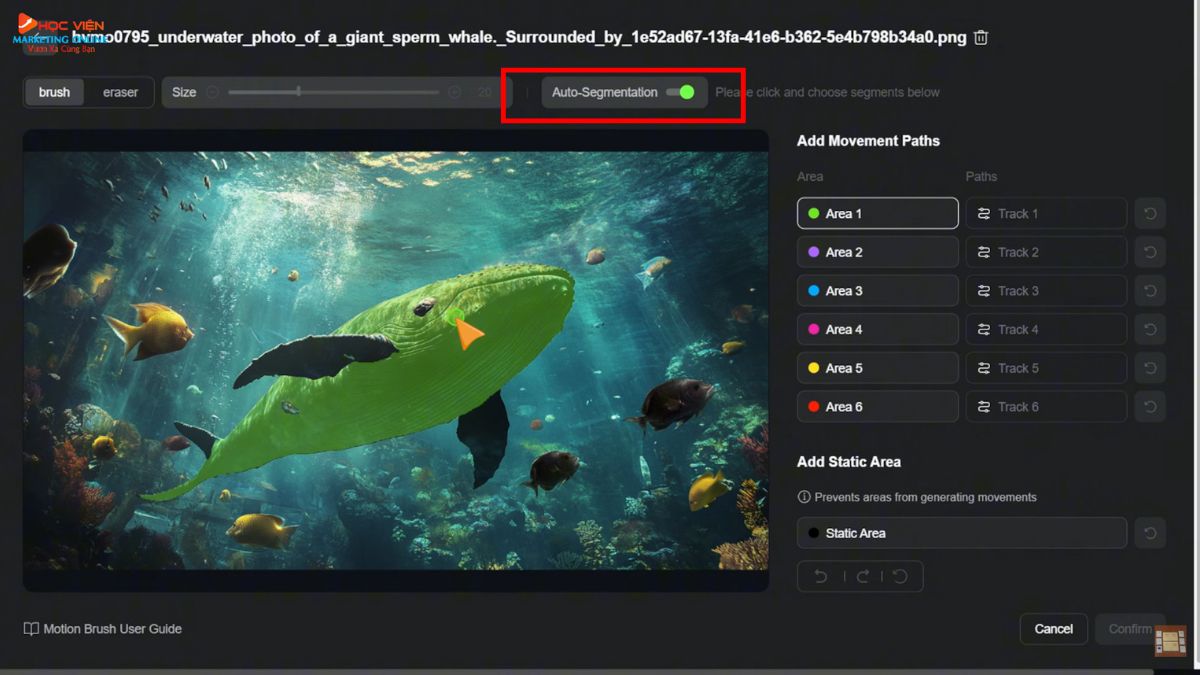Reset the Area 6 row
The image size is (1200, 675).
coord(1150,407)
